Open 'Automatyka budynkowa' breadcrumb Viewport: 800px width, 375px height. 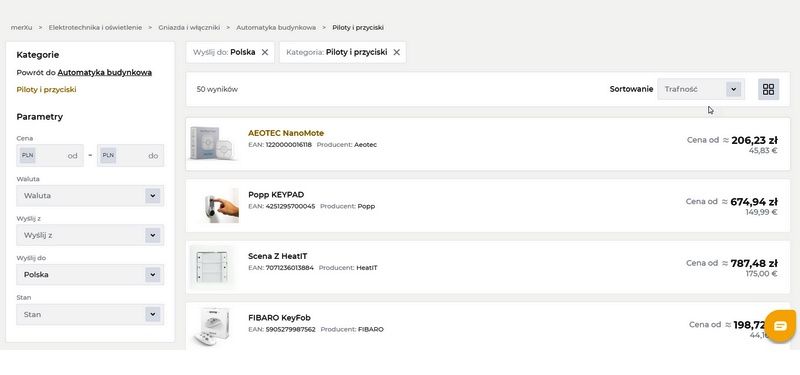click(276, 28)
